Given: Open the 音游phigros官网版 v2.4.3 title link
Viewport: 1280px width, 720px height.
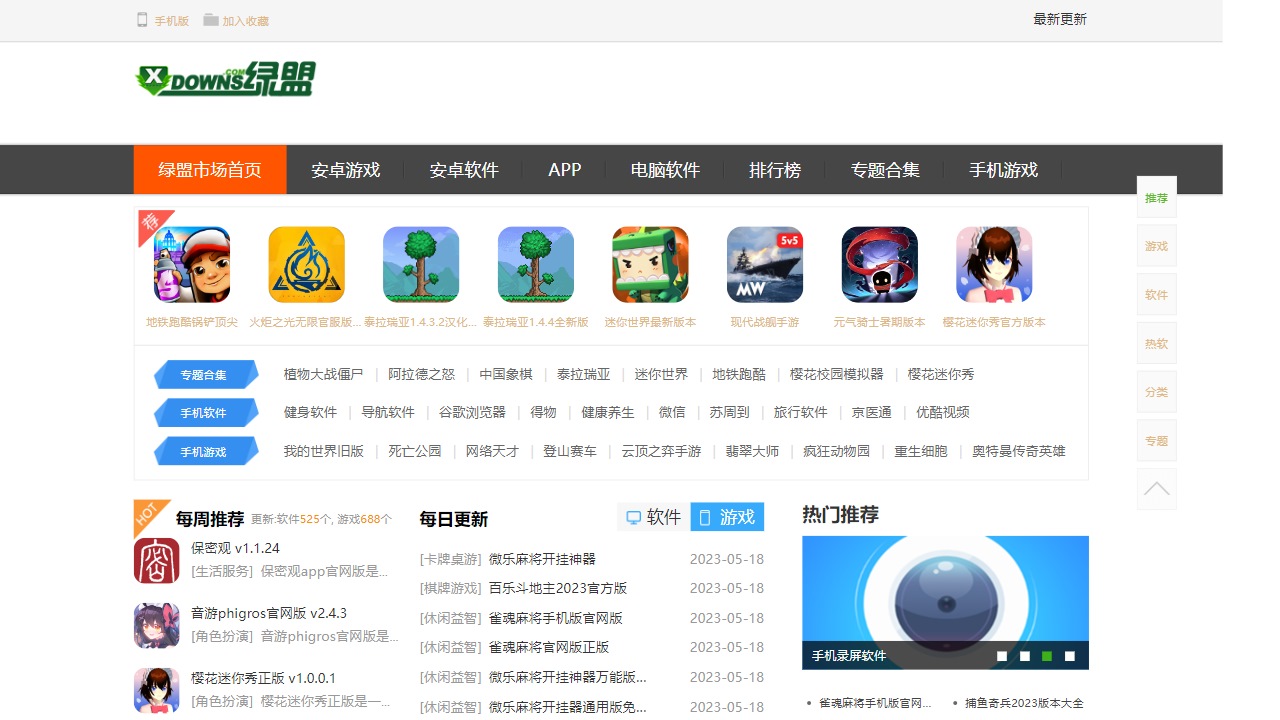Looking at the screenshot, I should click(x=269, y=613).
